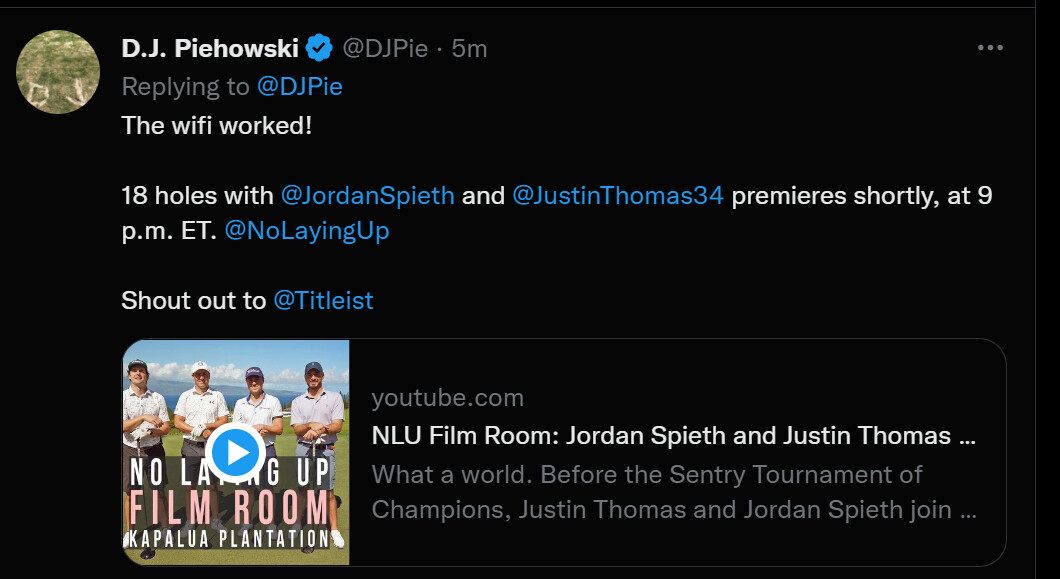Open the @NoLayingUp mention
This screenshot has width=1060, height=579.
click(x=307, y=231)
